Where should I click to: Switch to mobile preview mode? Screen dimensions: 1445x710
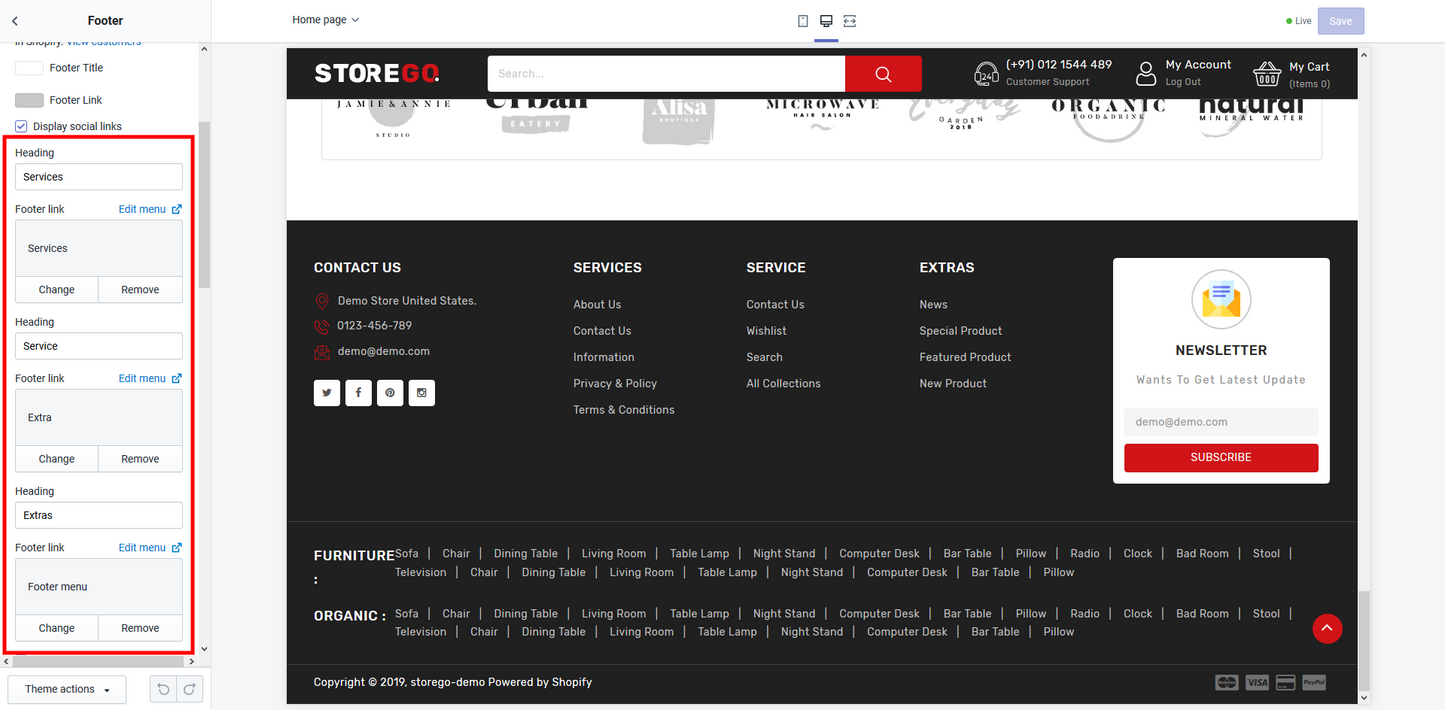click(802, 20)
